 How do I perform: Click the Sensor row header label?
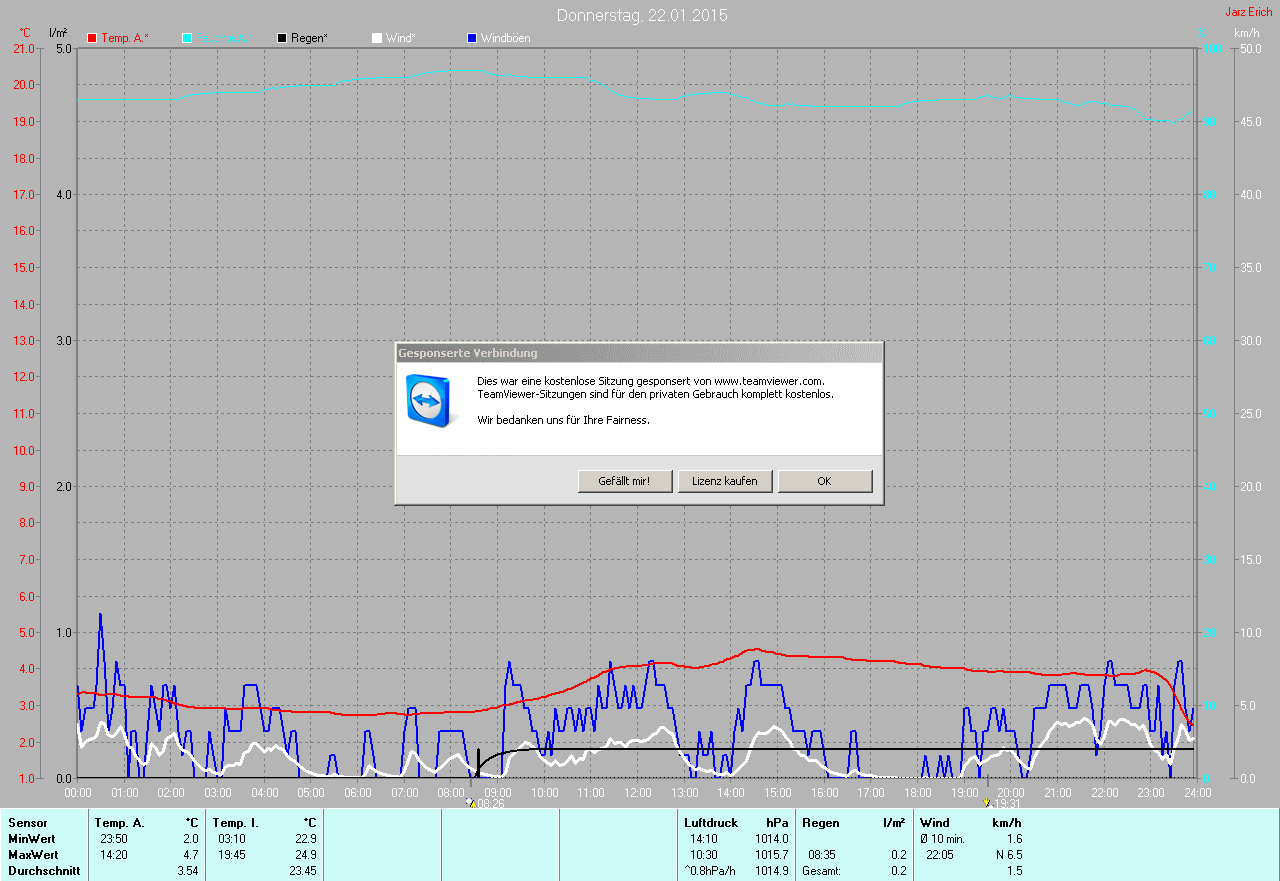[x=27, y=823]
